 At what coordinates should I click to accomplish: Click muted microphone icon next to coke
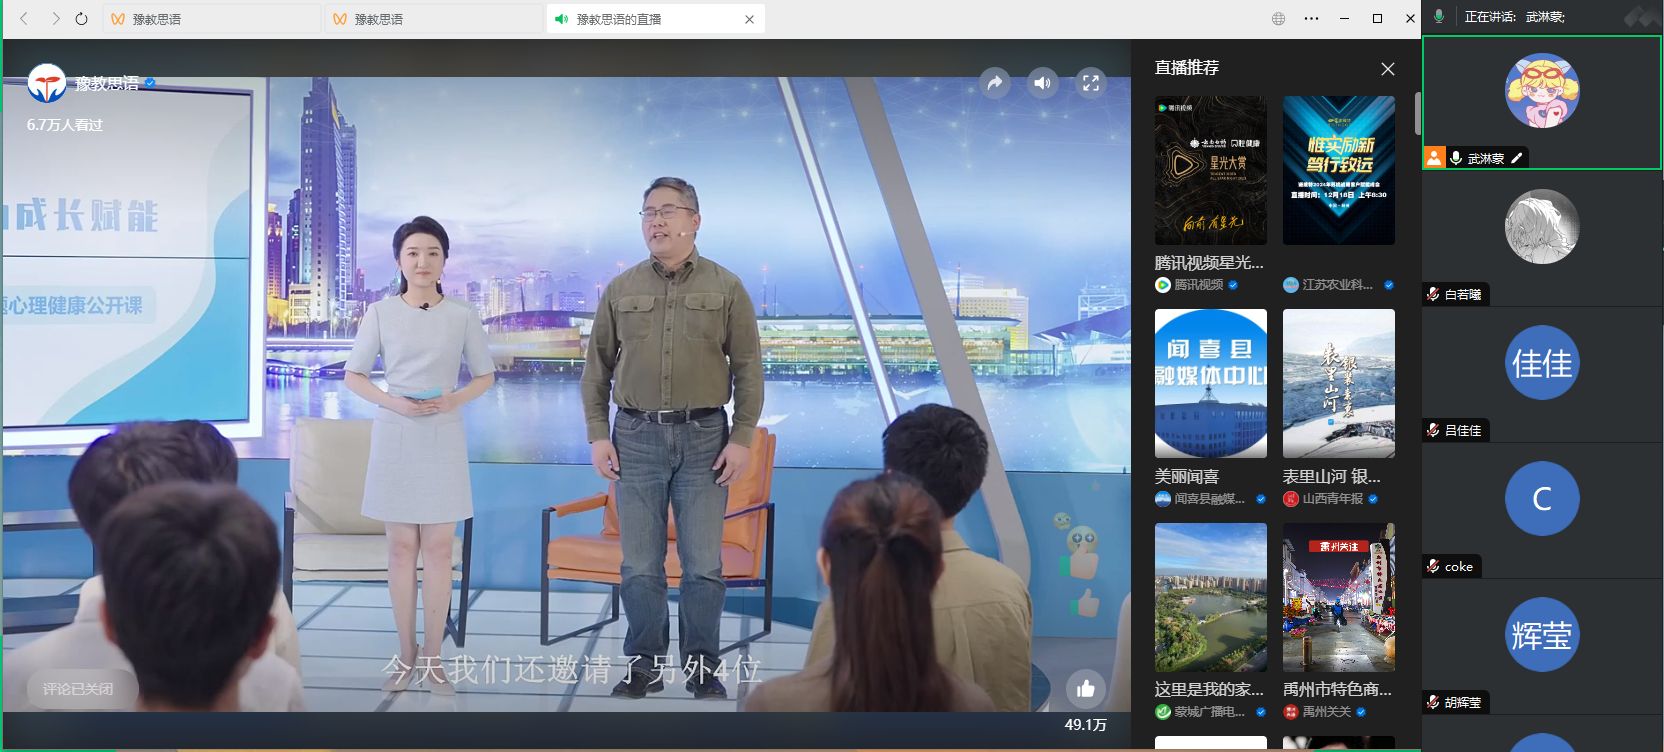(x=1433, y=566)
